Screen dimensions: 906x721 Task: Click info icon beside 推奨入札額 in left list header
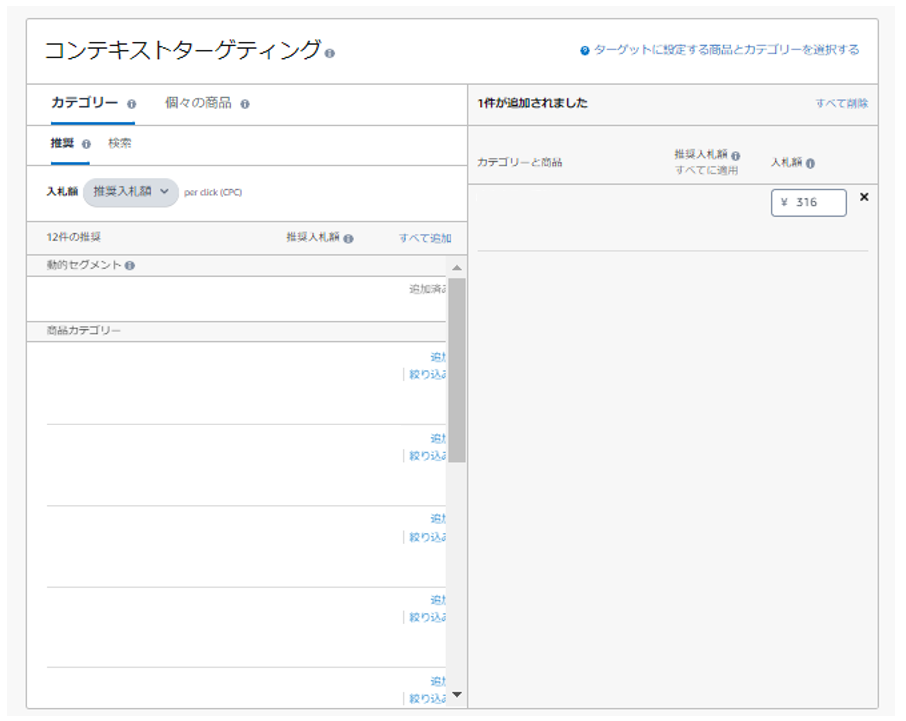point(348,239)
